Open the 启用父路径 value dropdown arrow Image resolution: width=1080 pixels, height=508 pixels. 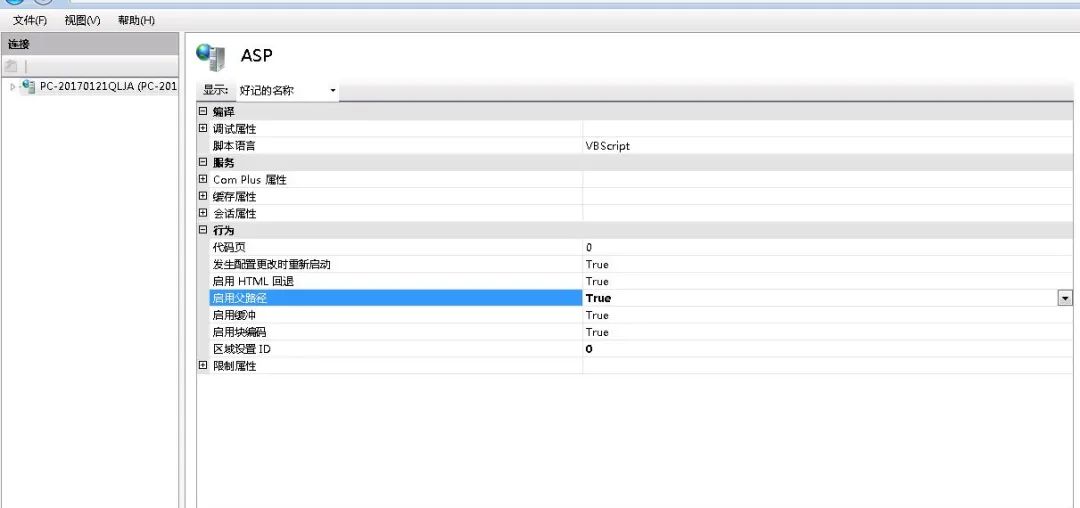(1065, 298)
